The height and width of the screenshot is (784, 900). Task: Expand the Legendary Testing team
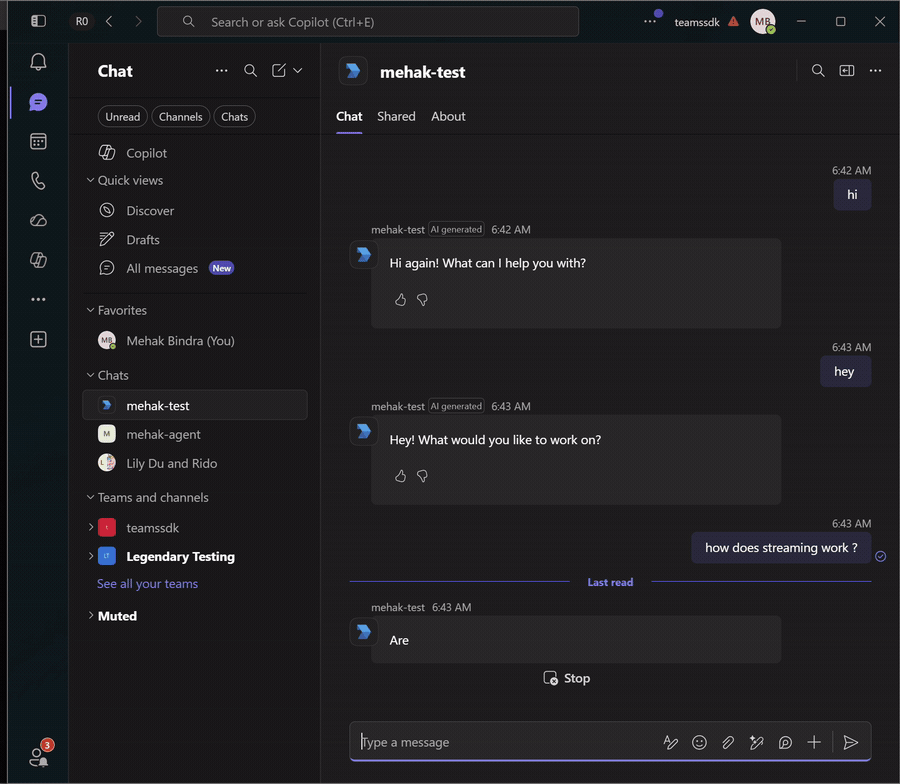[x=91, y=556]
